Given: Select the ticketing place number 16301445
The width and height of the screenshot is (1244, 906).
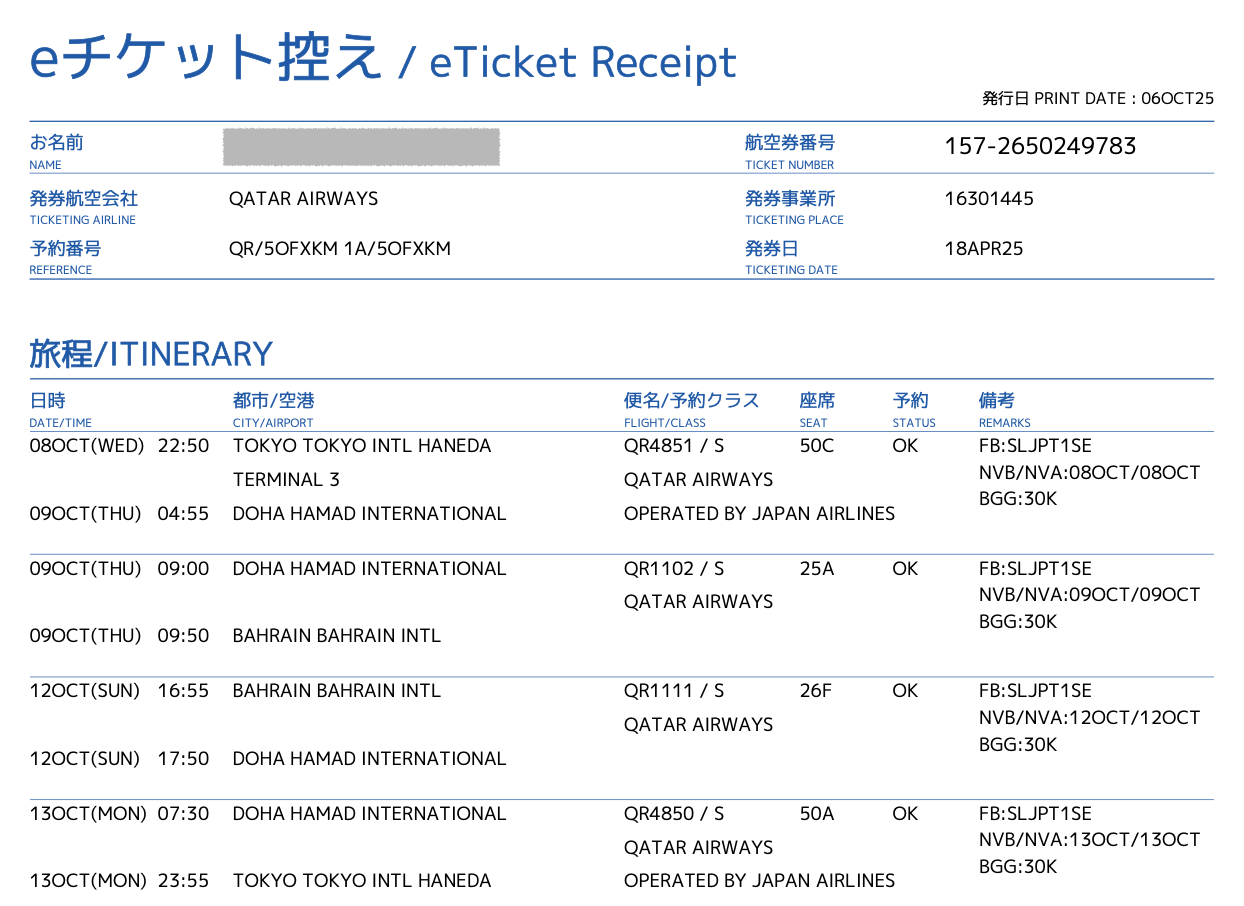Looking at the screenshot, I should [x=988, y=198].
